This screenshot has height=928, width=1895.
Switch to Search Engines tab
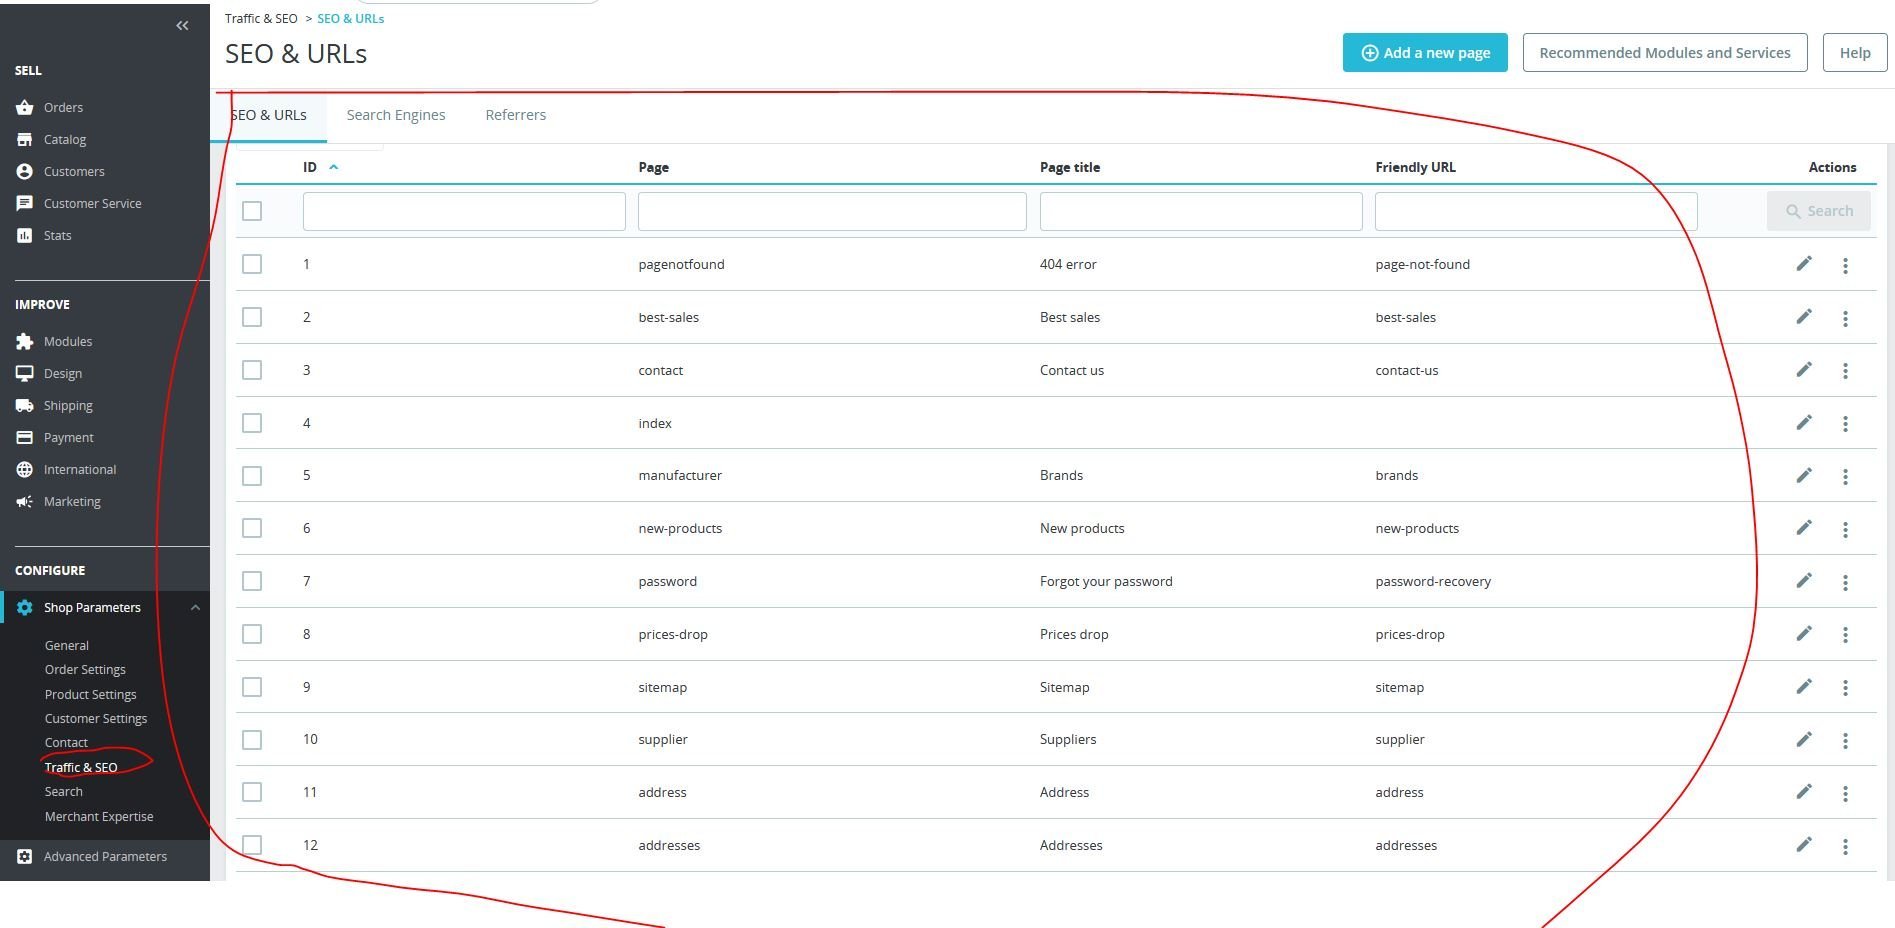396,115
